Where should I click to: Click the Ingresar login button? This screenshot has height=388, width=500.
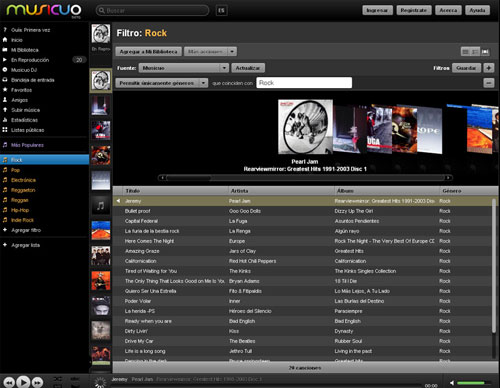click(x=377, y=10)
